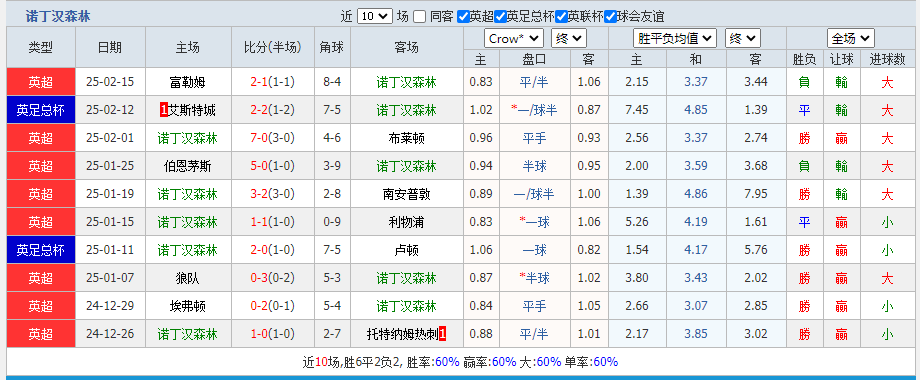This screenshot has height=380, width=920.
Task: Open the Crow* bookmaker dropdown
Action: 514,39
